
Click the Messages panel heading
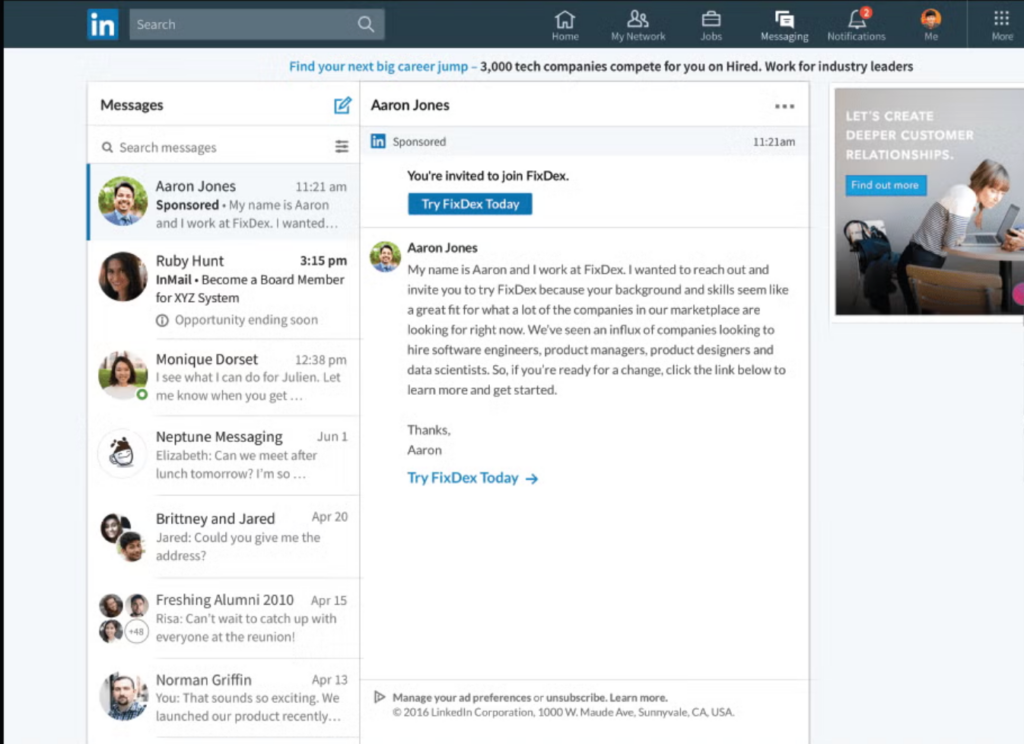132,105
